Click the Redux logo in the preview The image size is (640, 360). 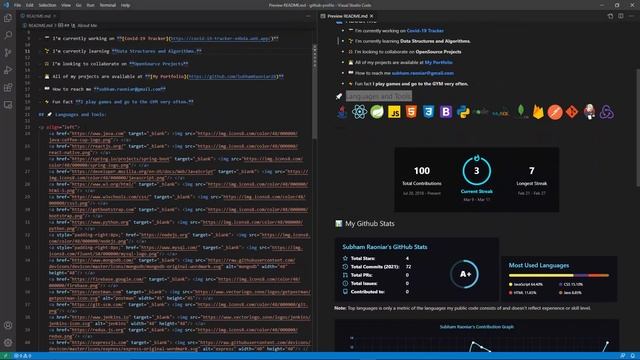(x=606, y=112)
